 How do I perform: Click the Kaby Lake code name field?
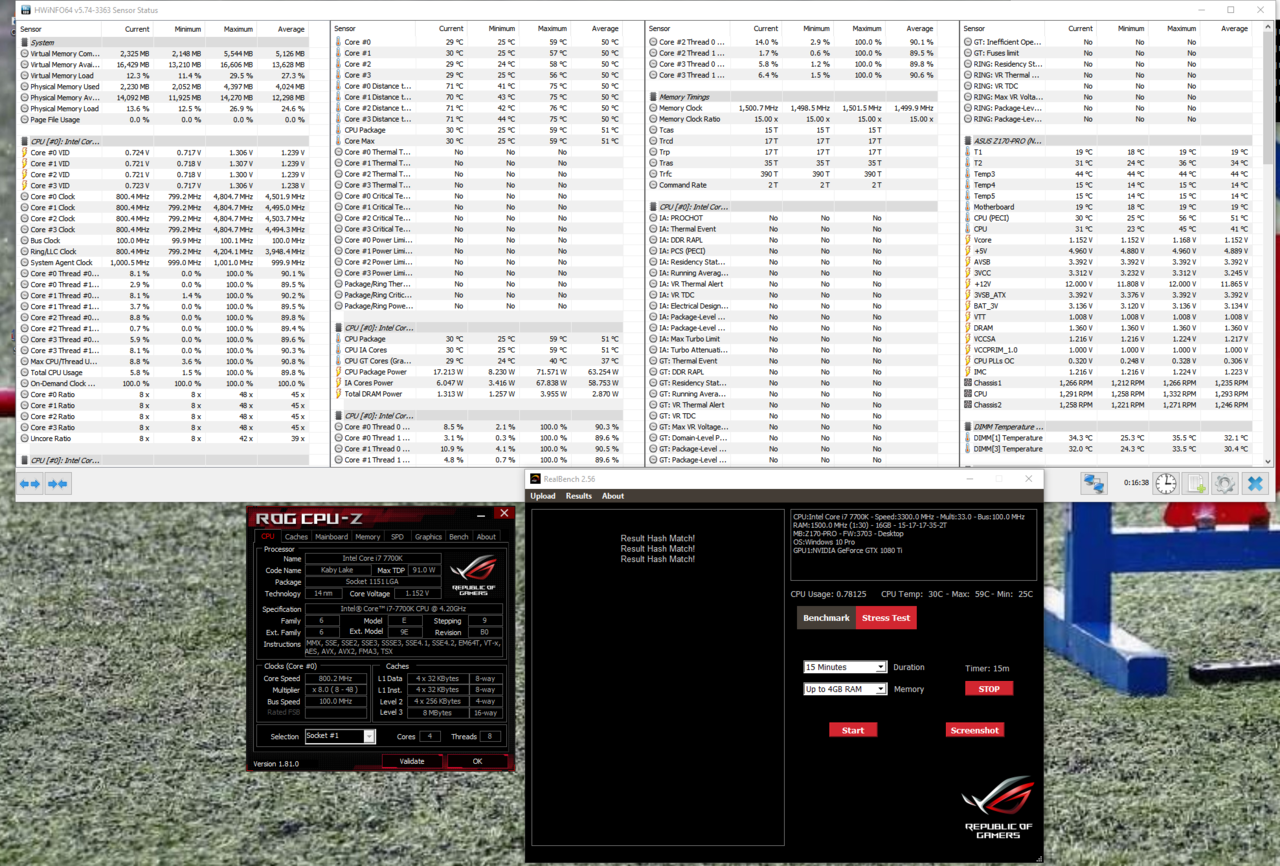click(337, 570)
